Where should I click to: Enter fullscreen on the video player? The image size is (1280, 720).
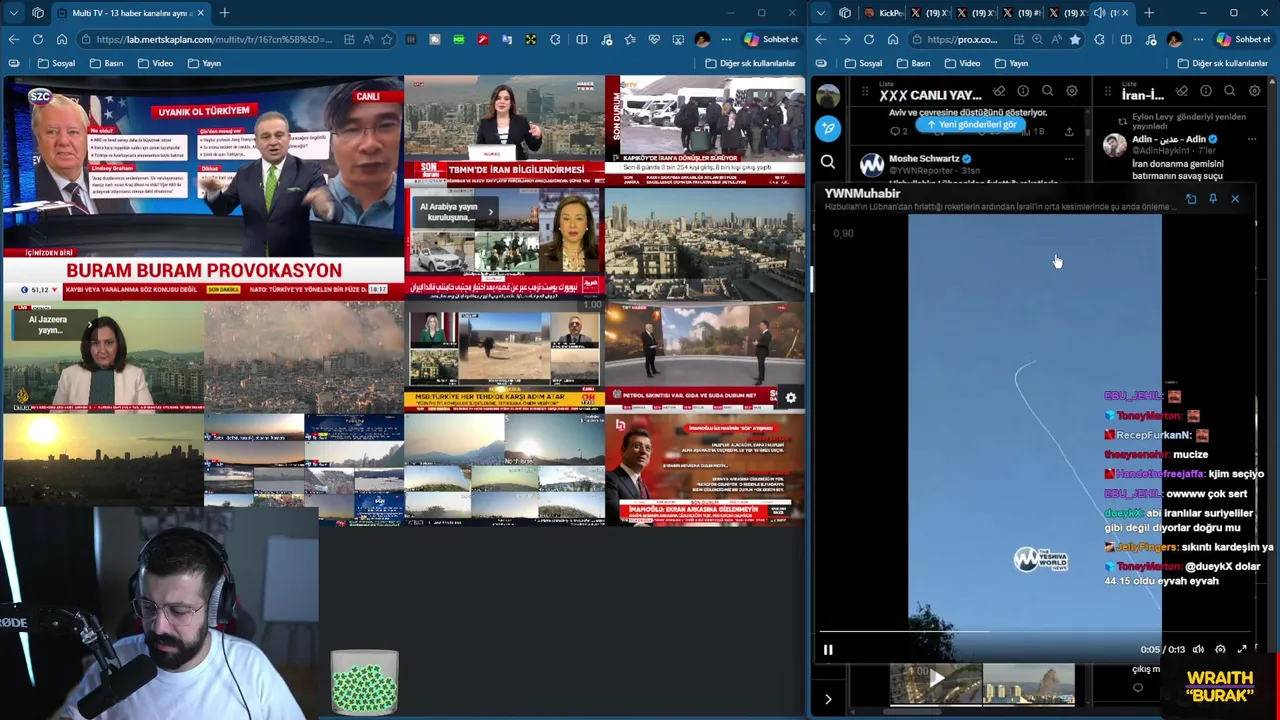pyautogui.click(x=1243, y=650)
